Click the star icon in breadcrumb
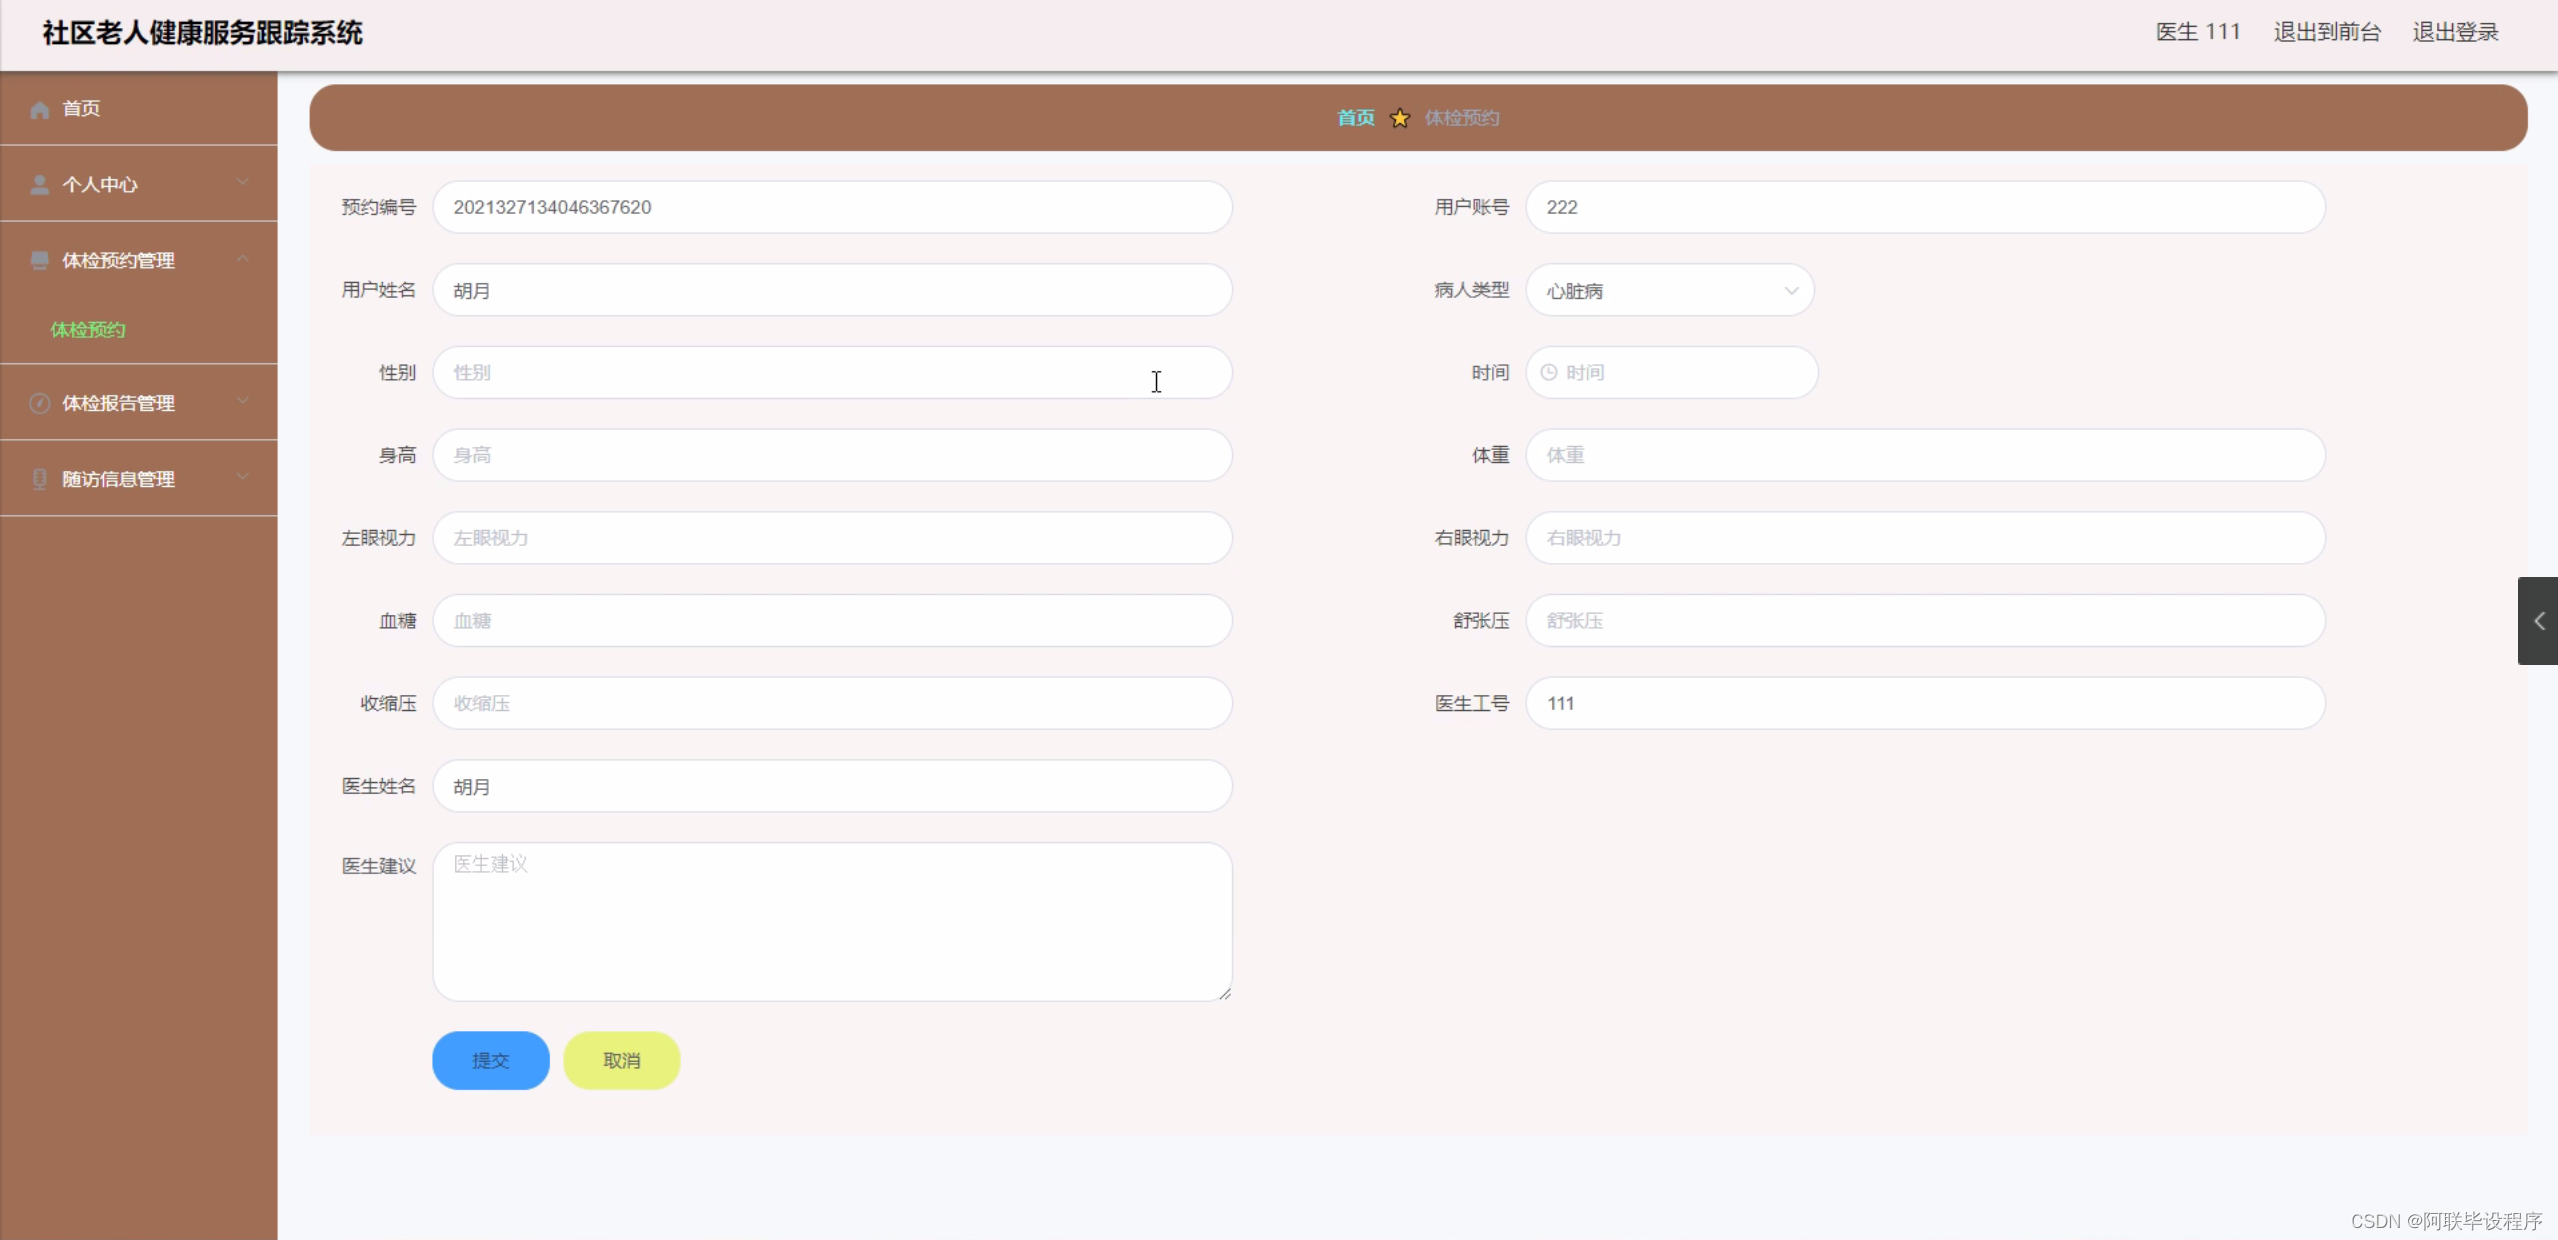Viewport: 2558px width, 1240px height. click(1400, 118)
